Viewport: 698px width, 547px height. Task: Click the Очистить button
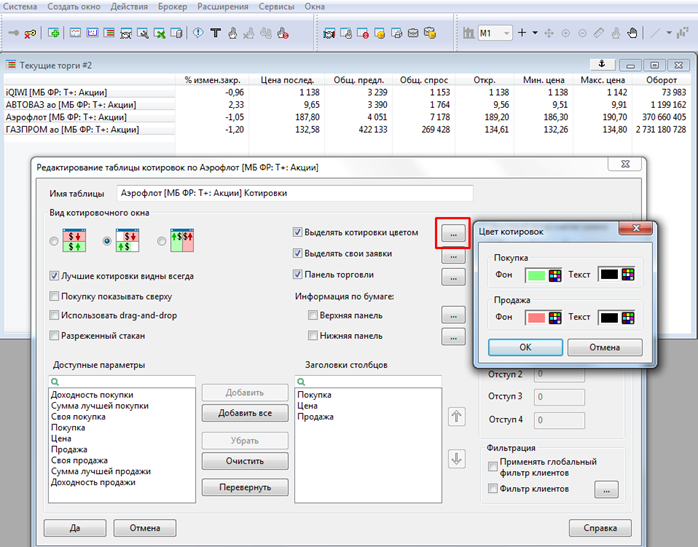[245, 461]
